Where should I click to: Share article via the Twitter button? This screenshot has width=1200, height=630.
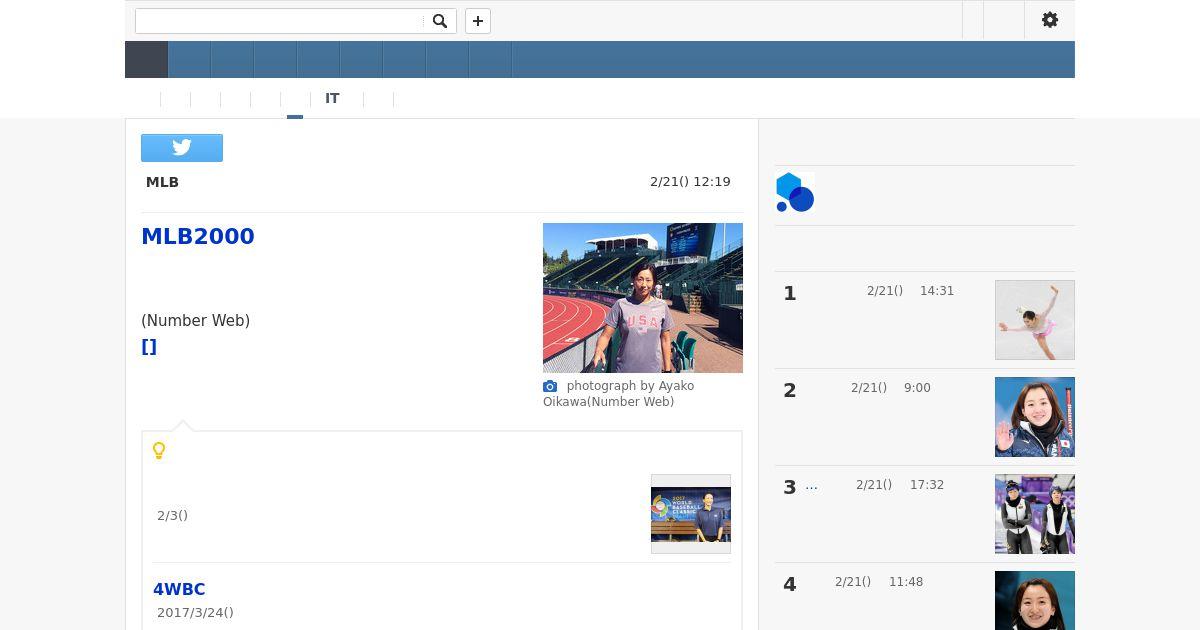click(182, 147)
